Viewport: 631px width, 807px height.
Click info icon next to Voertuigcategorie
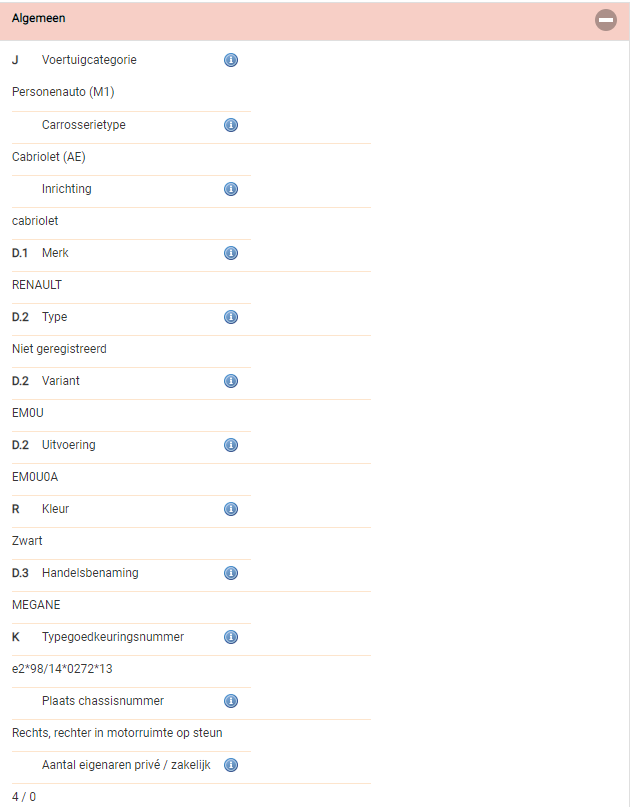pyautogui.click(x=231, y=60)
